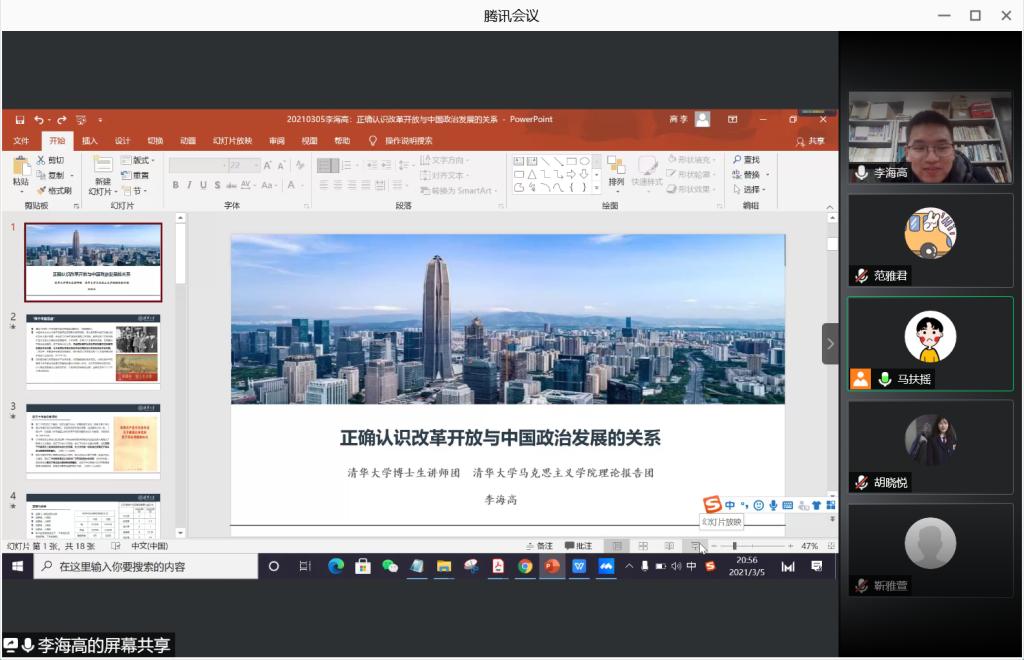1024x660 pixels.
Task: Click the zoom slider in PowerPoint's status bar
Action: point(735,546)
